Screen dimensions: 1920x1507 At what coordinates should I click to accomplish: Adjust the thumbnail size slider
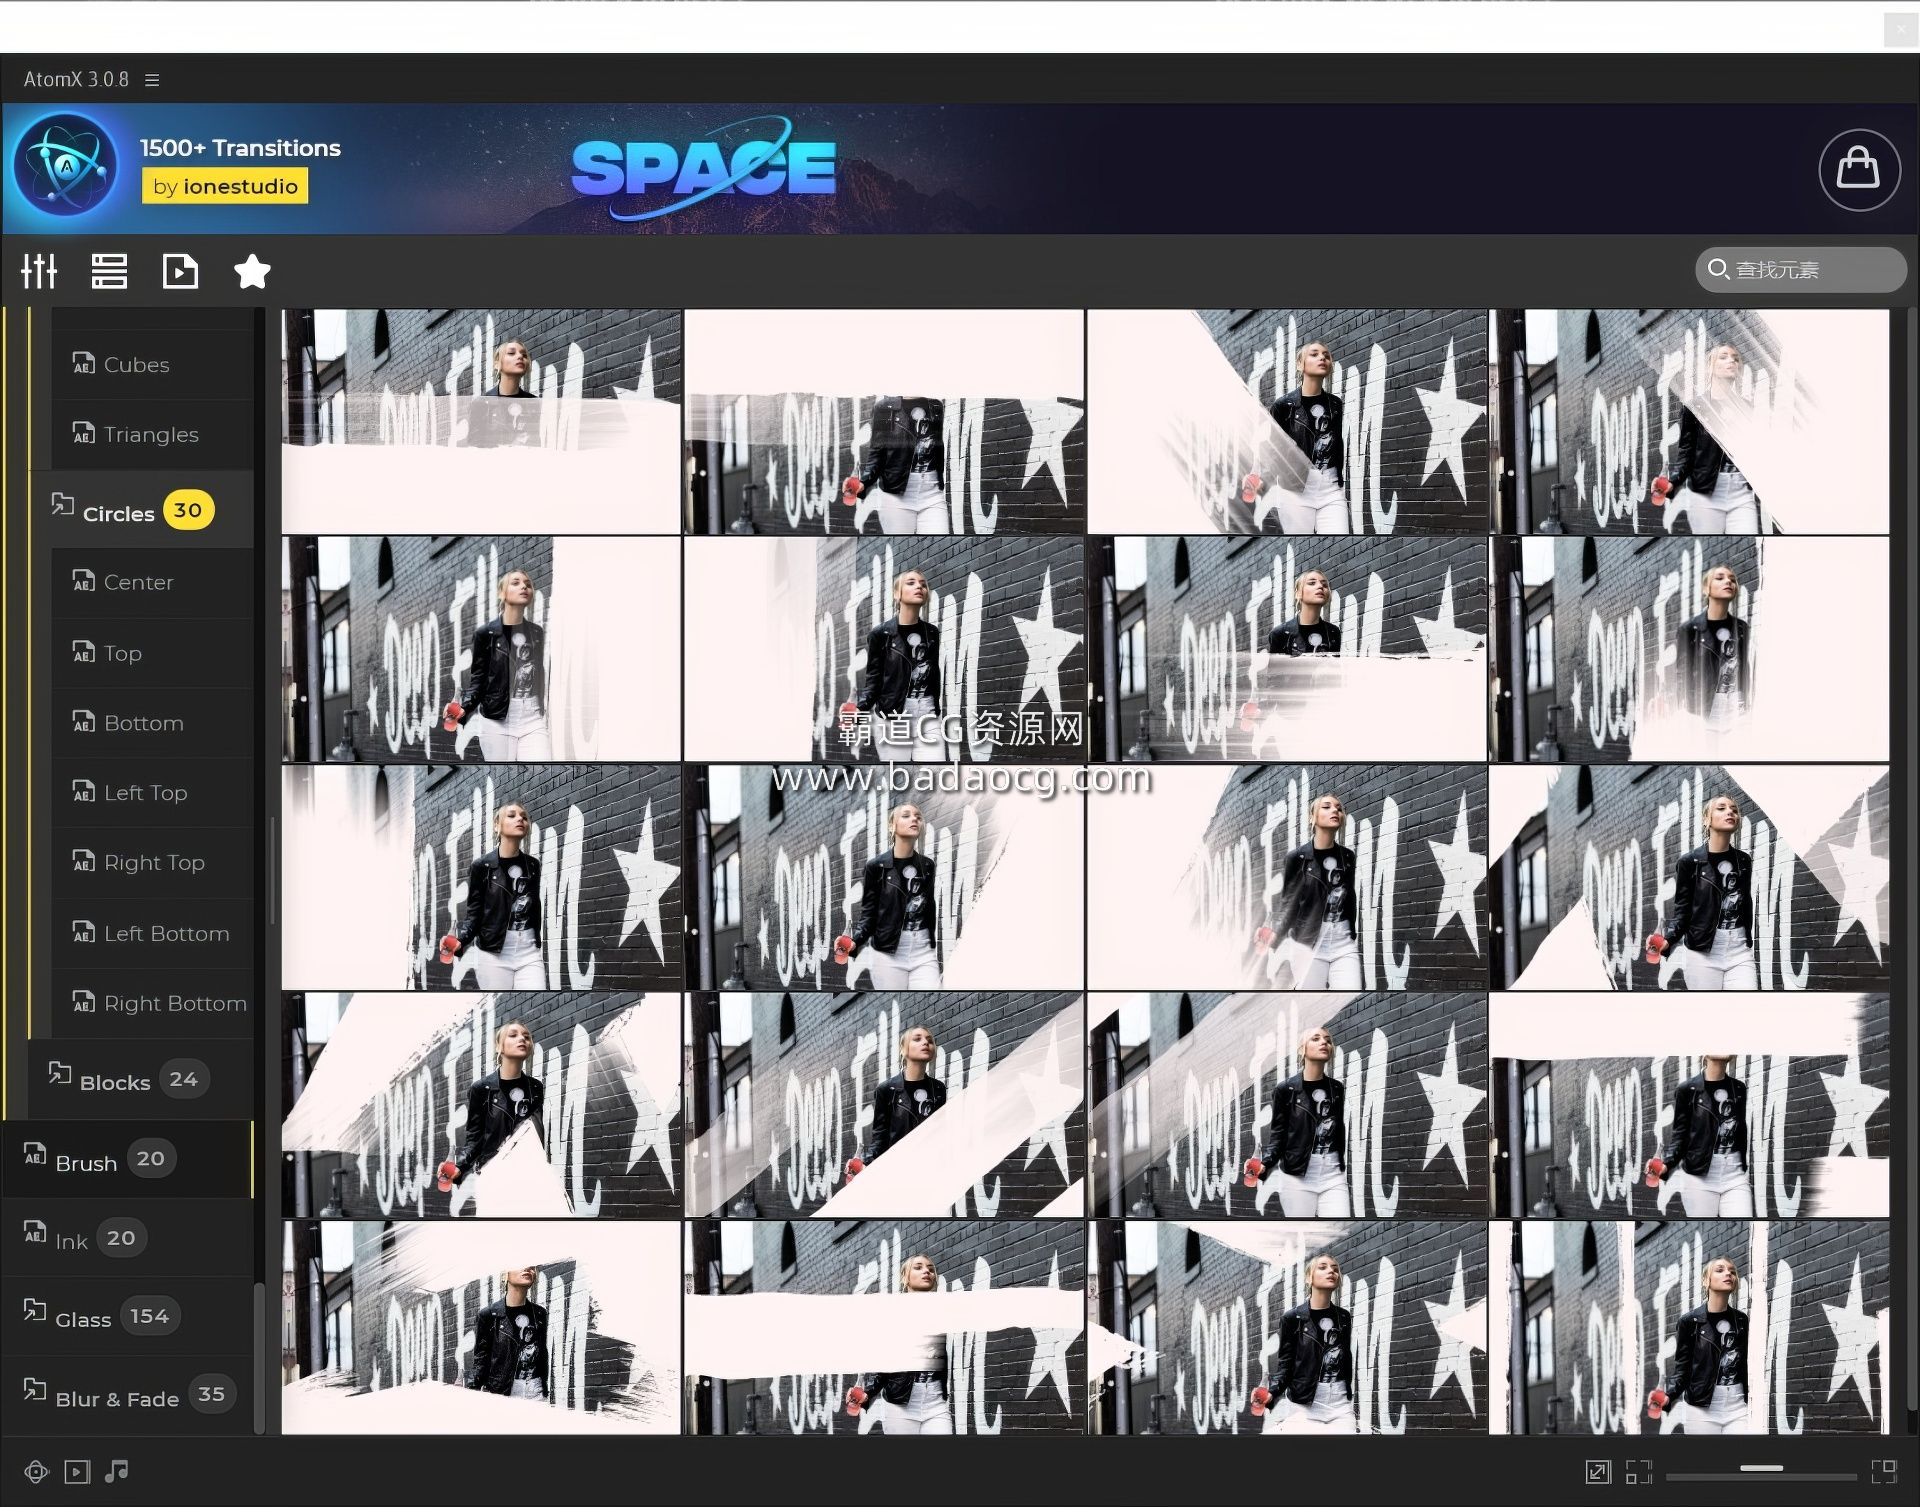pyautogui.click(x=1761, y=1470)
